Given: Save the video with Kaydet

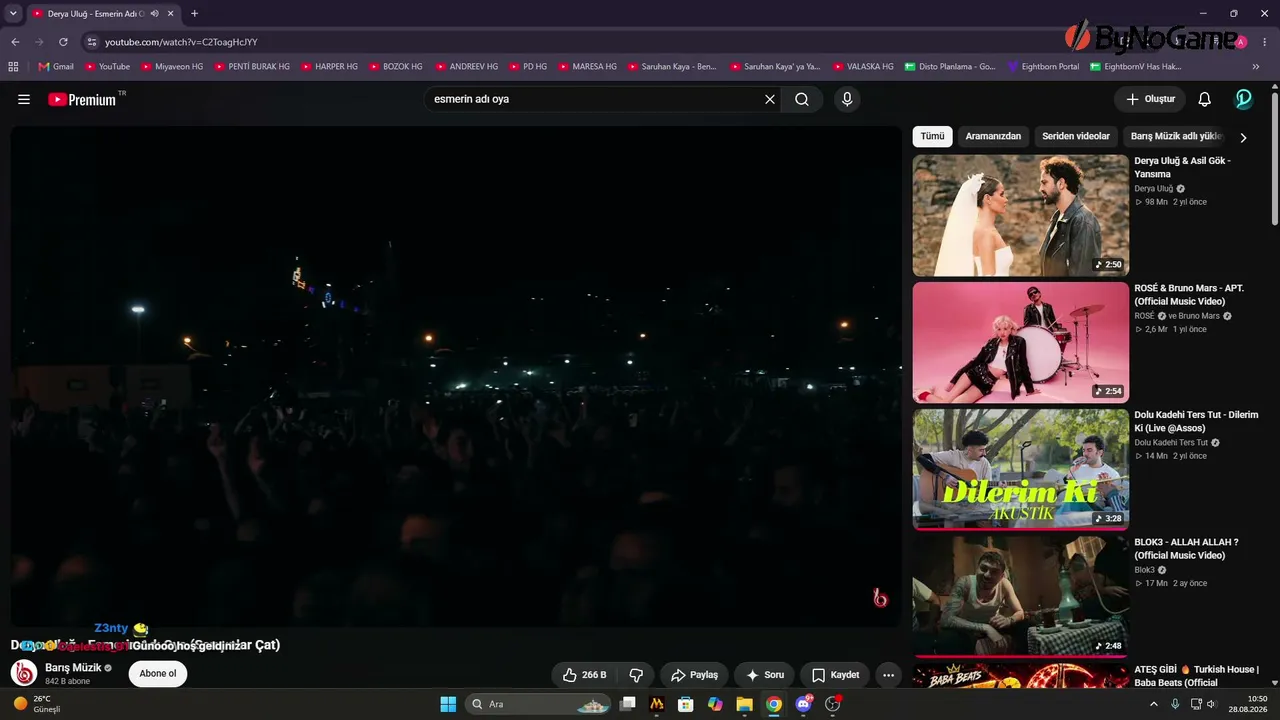Looking at the screenshot, I should [x=835, y=675].
